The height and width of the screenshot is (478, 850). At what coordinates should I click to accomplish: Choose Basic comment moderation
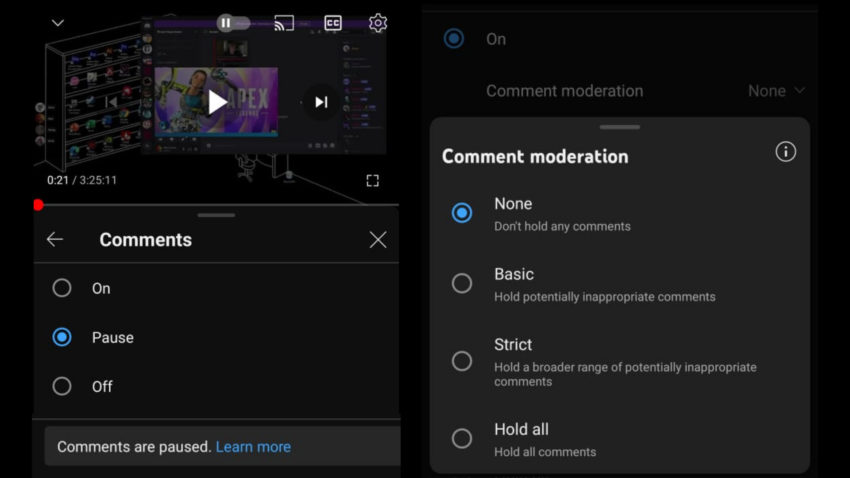pos(462,283)
